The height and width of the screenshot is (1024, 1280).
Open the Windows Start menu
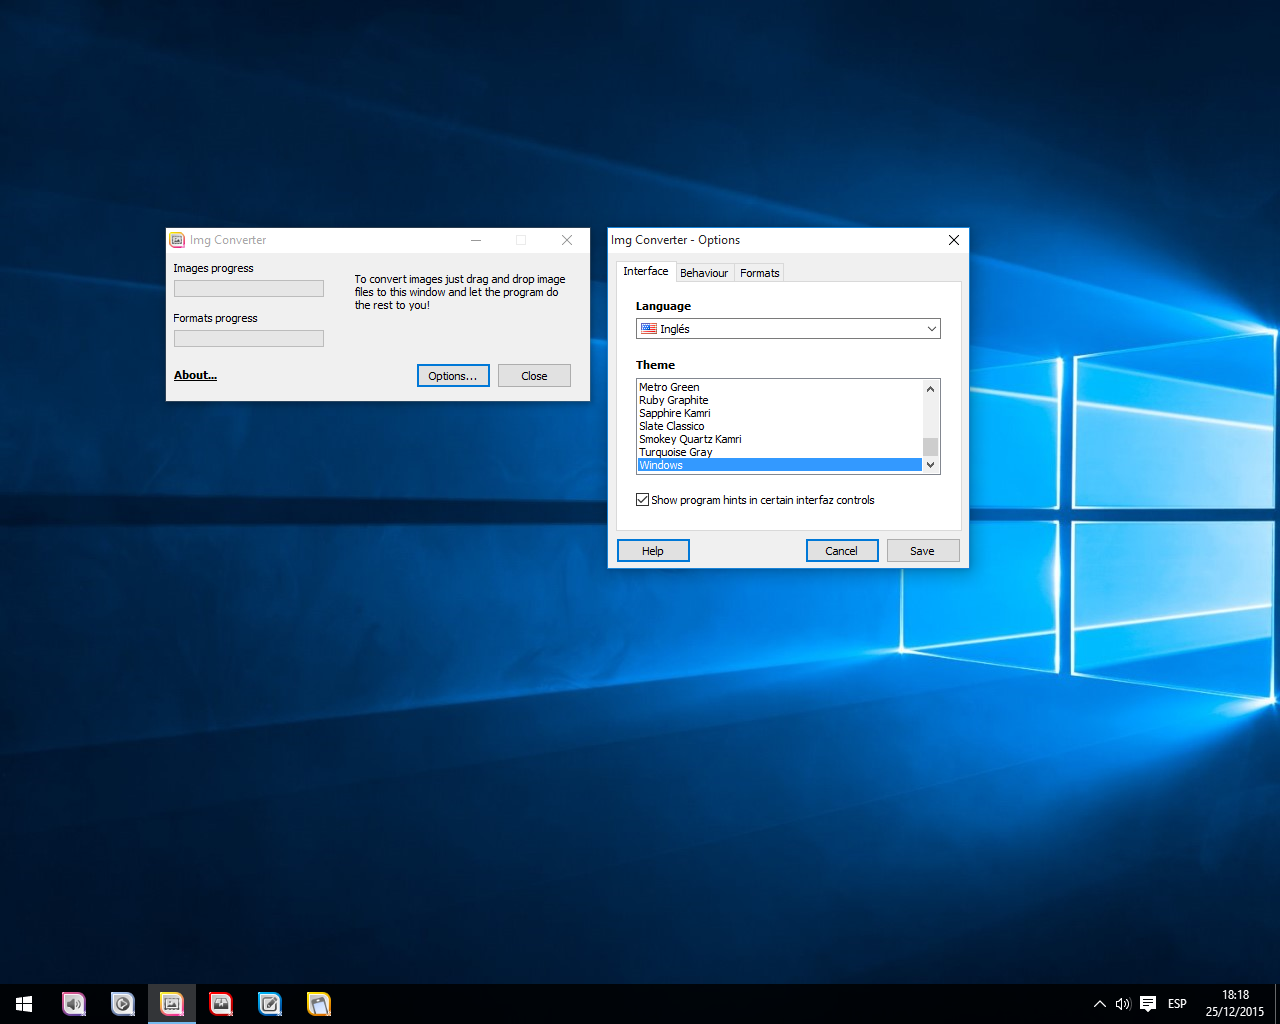(x=24, y=1004)
